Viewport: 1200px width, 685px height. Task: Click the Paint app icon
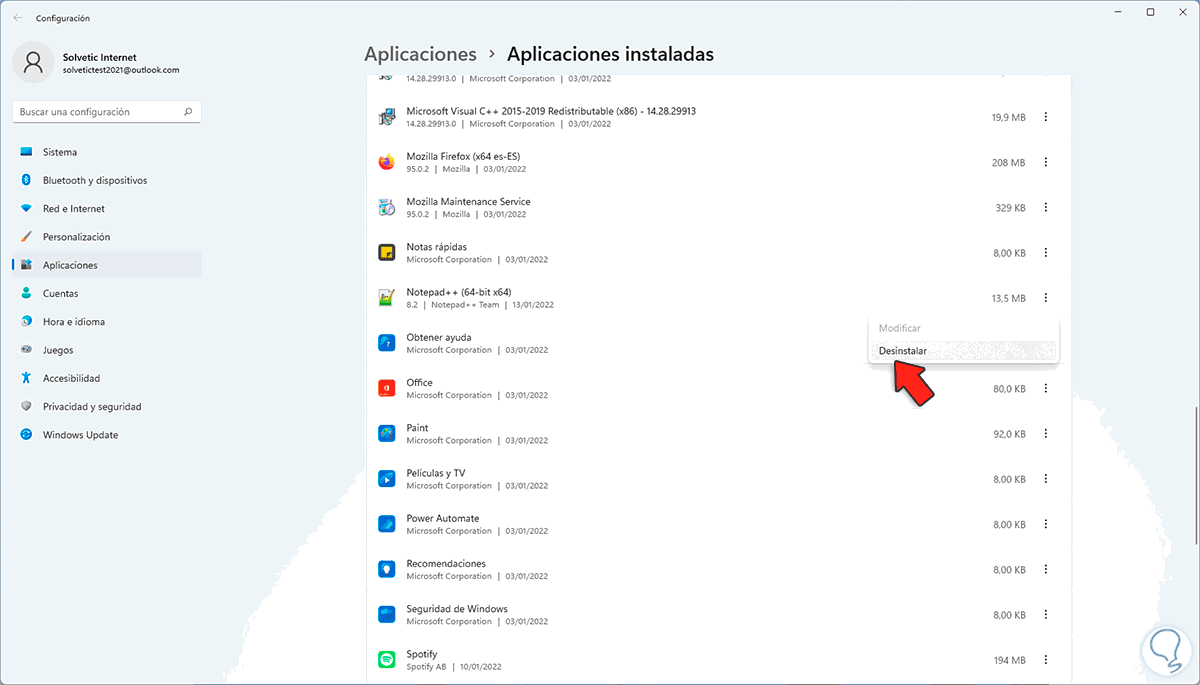click(387, 433)
